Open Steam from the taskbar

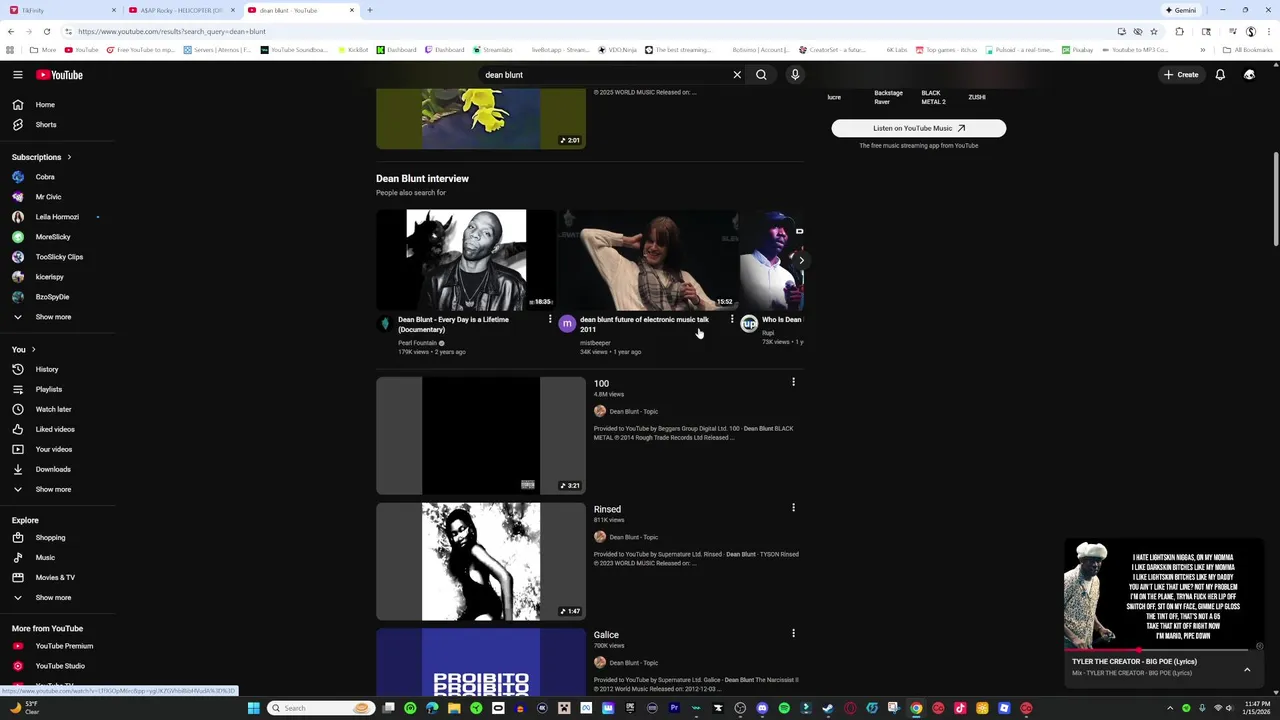(828, 708)
